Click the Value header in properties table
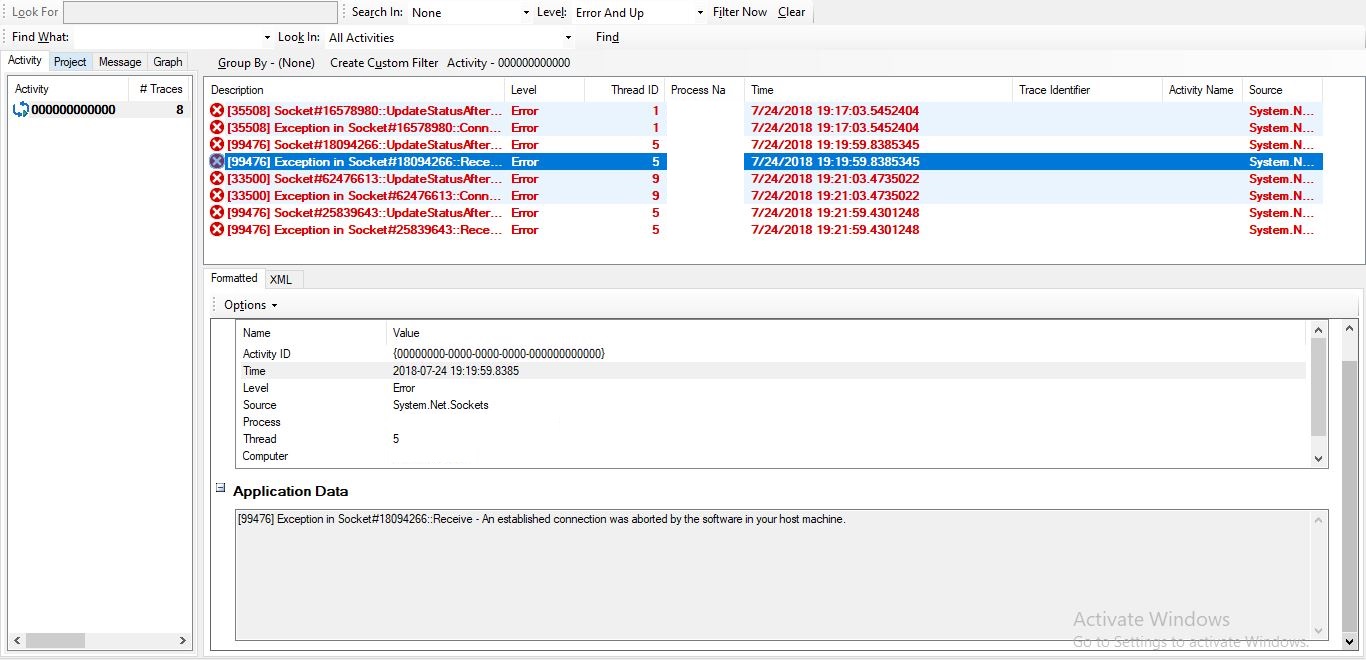Screen dimensions: 1366x660 (x=846, y=333)
